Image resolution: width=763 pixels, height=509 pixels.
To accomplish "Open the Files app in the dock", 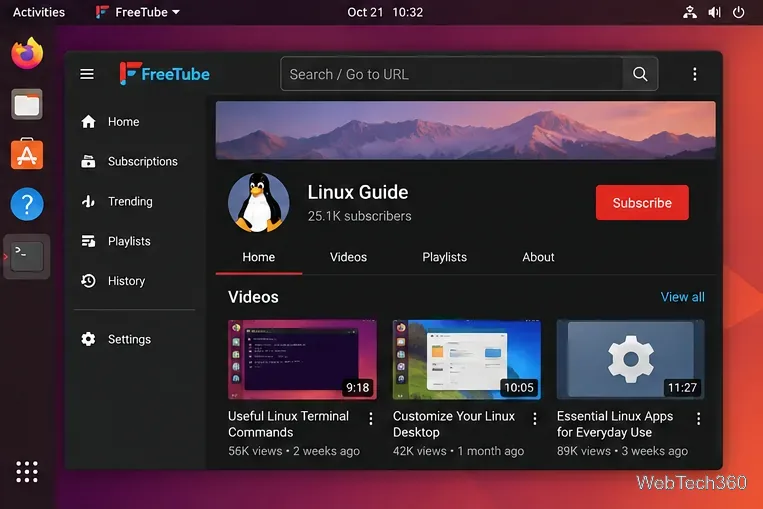I will [27, 104].
